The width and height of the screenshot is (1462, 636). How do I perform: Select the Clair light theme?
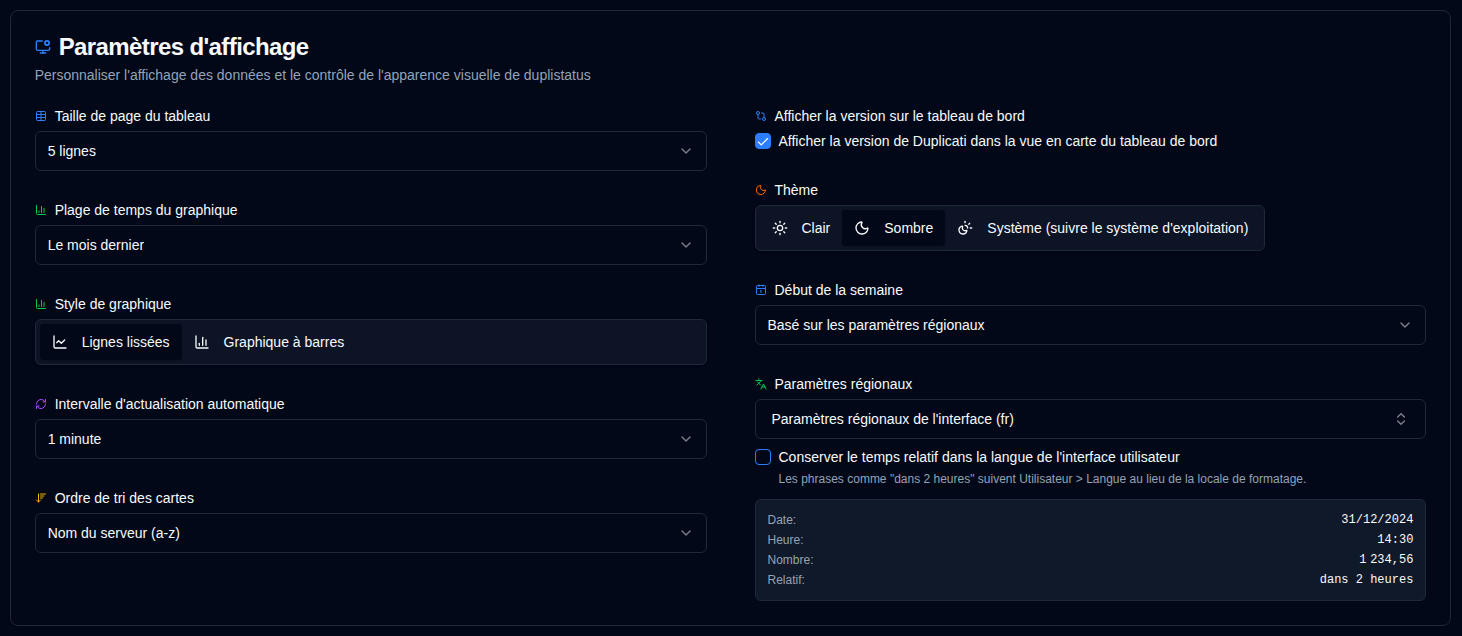(x=801, y=228)
